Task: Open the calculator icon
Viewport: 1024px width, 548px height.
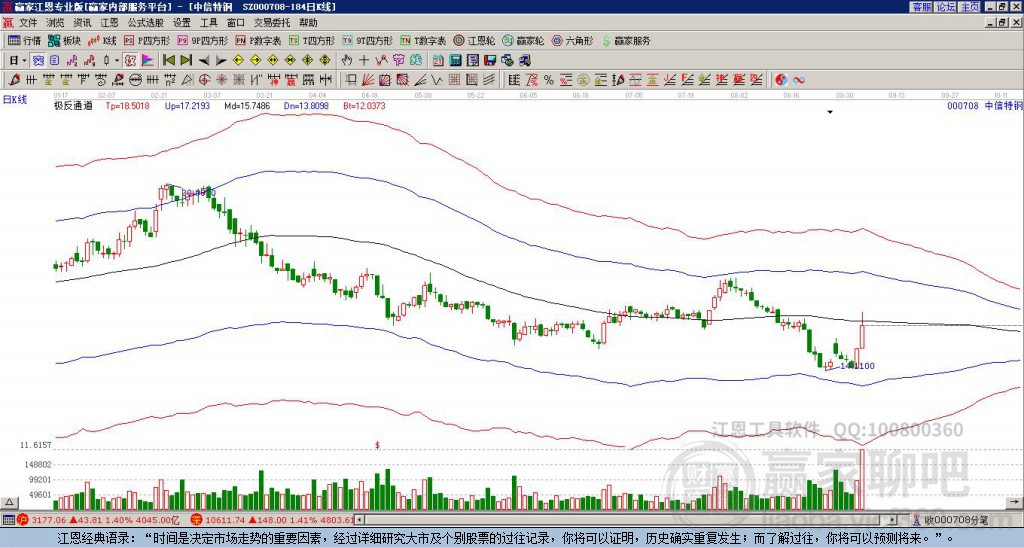Action: [455, 61]
